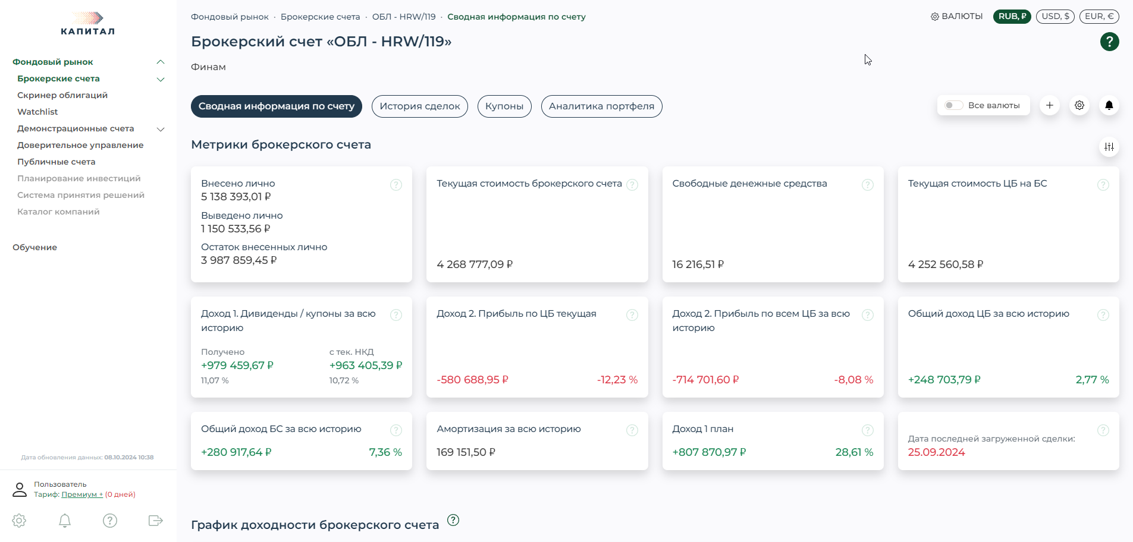Show hint for Общий доход БС card

[x=396, y=430]
